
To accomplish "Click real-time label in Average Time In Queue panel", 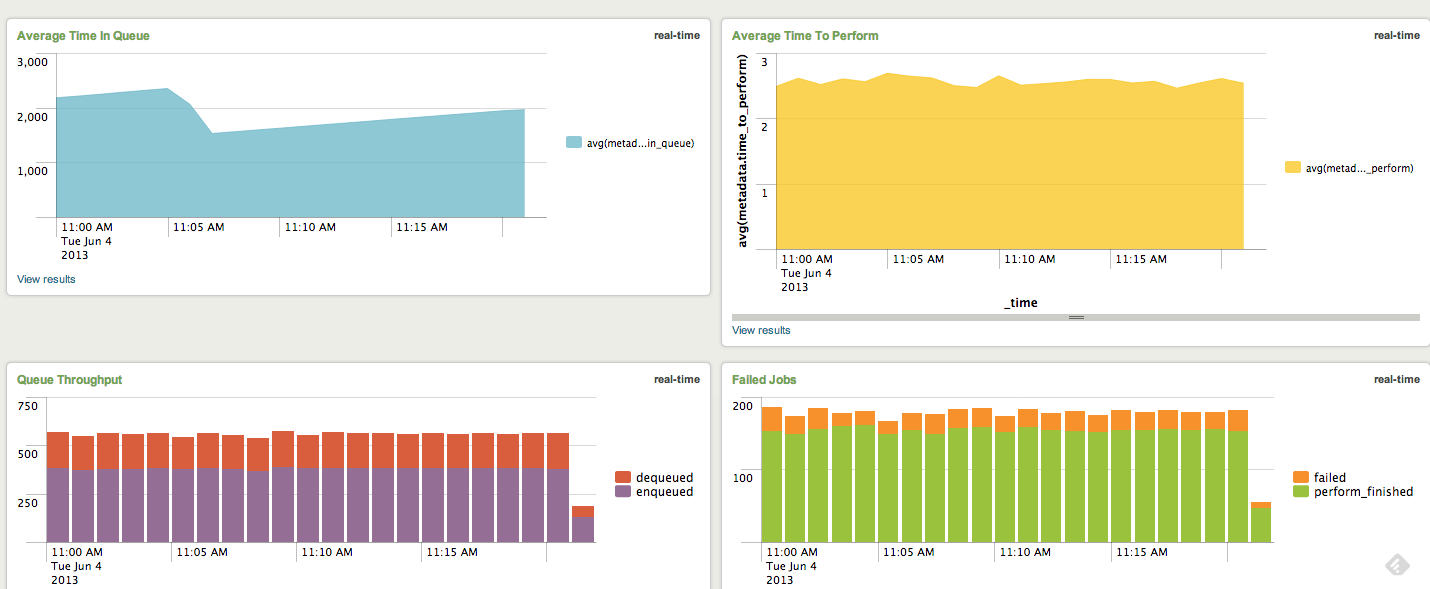I will (x=677, y=36).
